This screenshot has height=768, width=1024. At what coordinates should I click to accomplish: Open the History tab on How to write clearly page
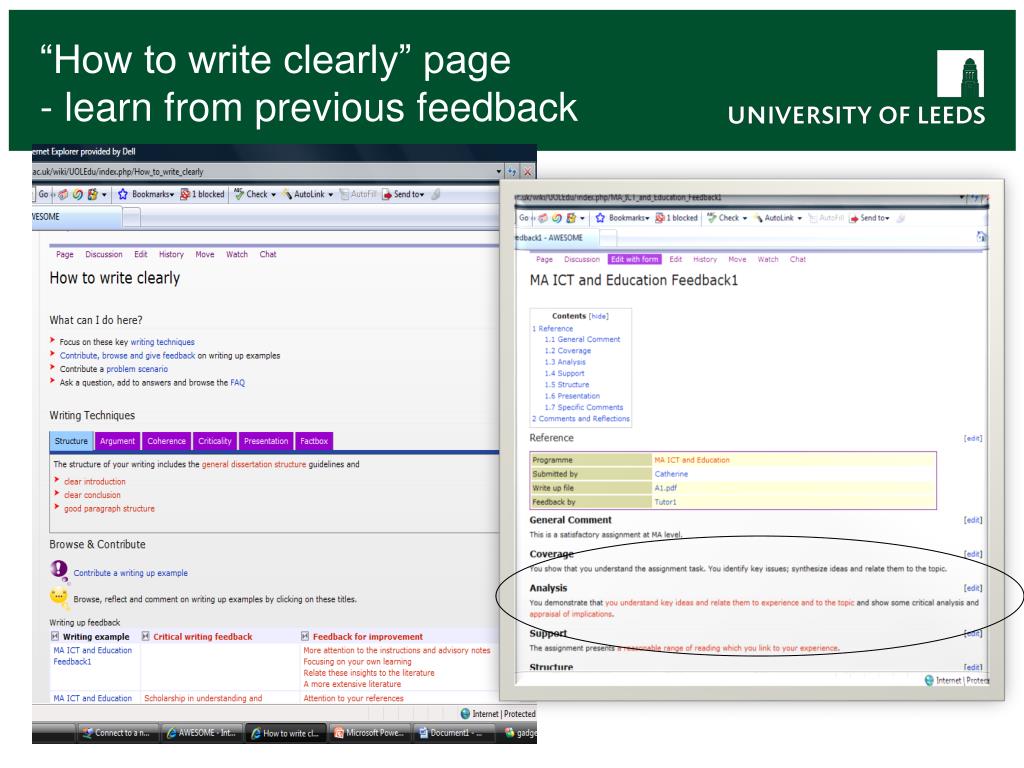click(171, 254)
